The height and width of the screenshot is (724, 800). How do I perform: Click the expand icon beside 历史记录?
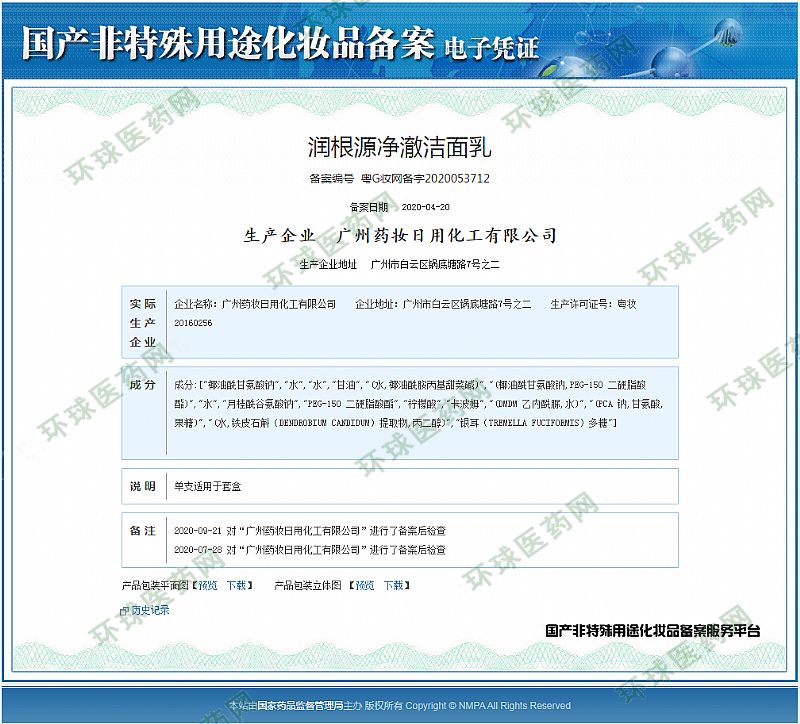click(x=124, y=611)
